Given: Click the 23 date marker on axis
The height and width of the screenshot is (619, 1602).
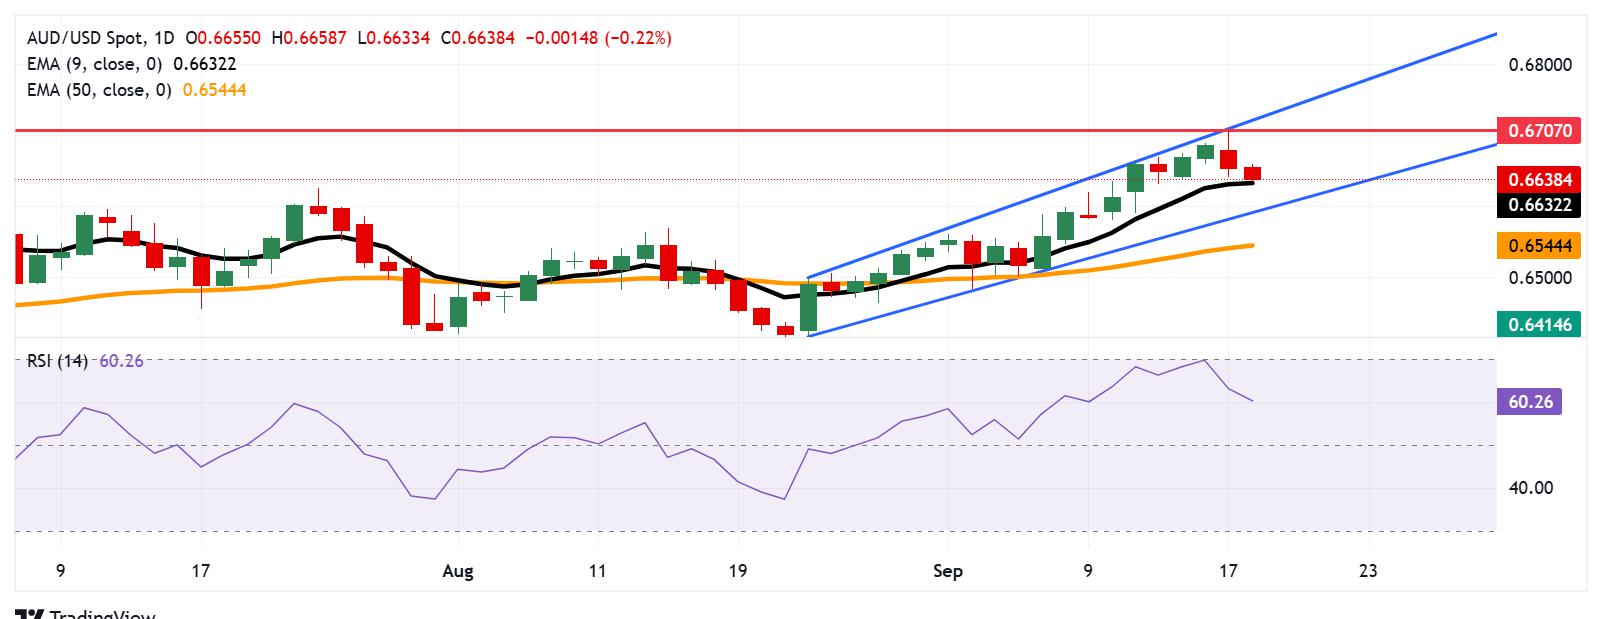Looking at the screenshot, I should 1368,571.
